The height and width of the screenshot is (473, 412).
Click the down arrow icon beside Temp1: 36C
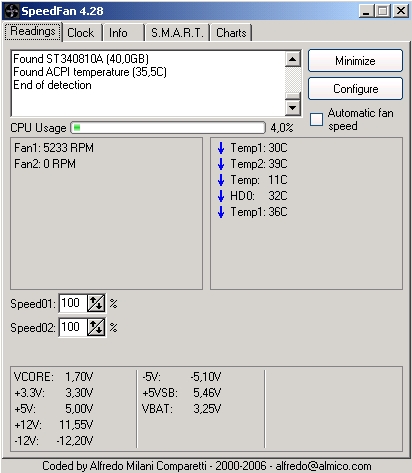point(221,212)
